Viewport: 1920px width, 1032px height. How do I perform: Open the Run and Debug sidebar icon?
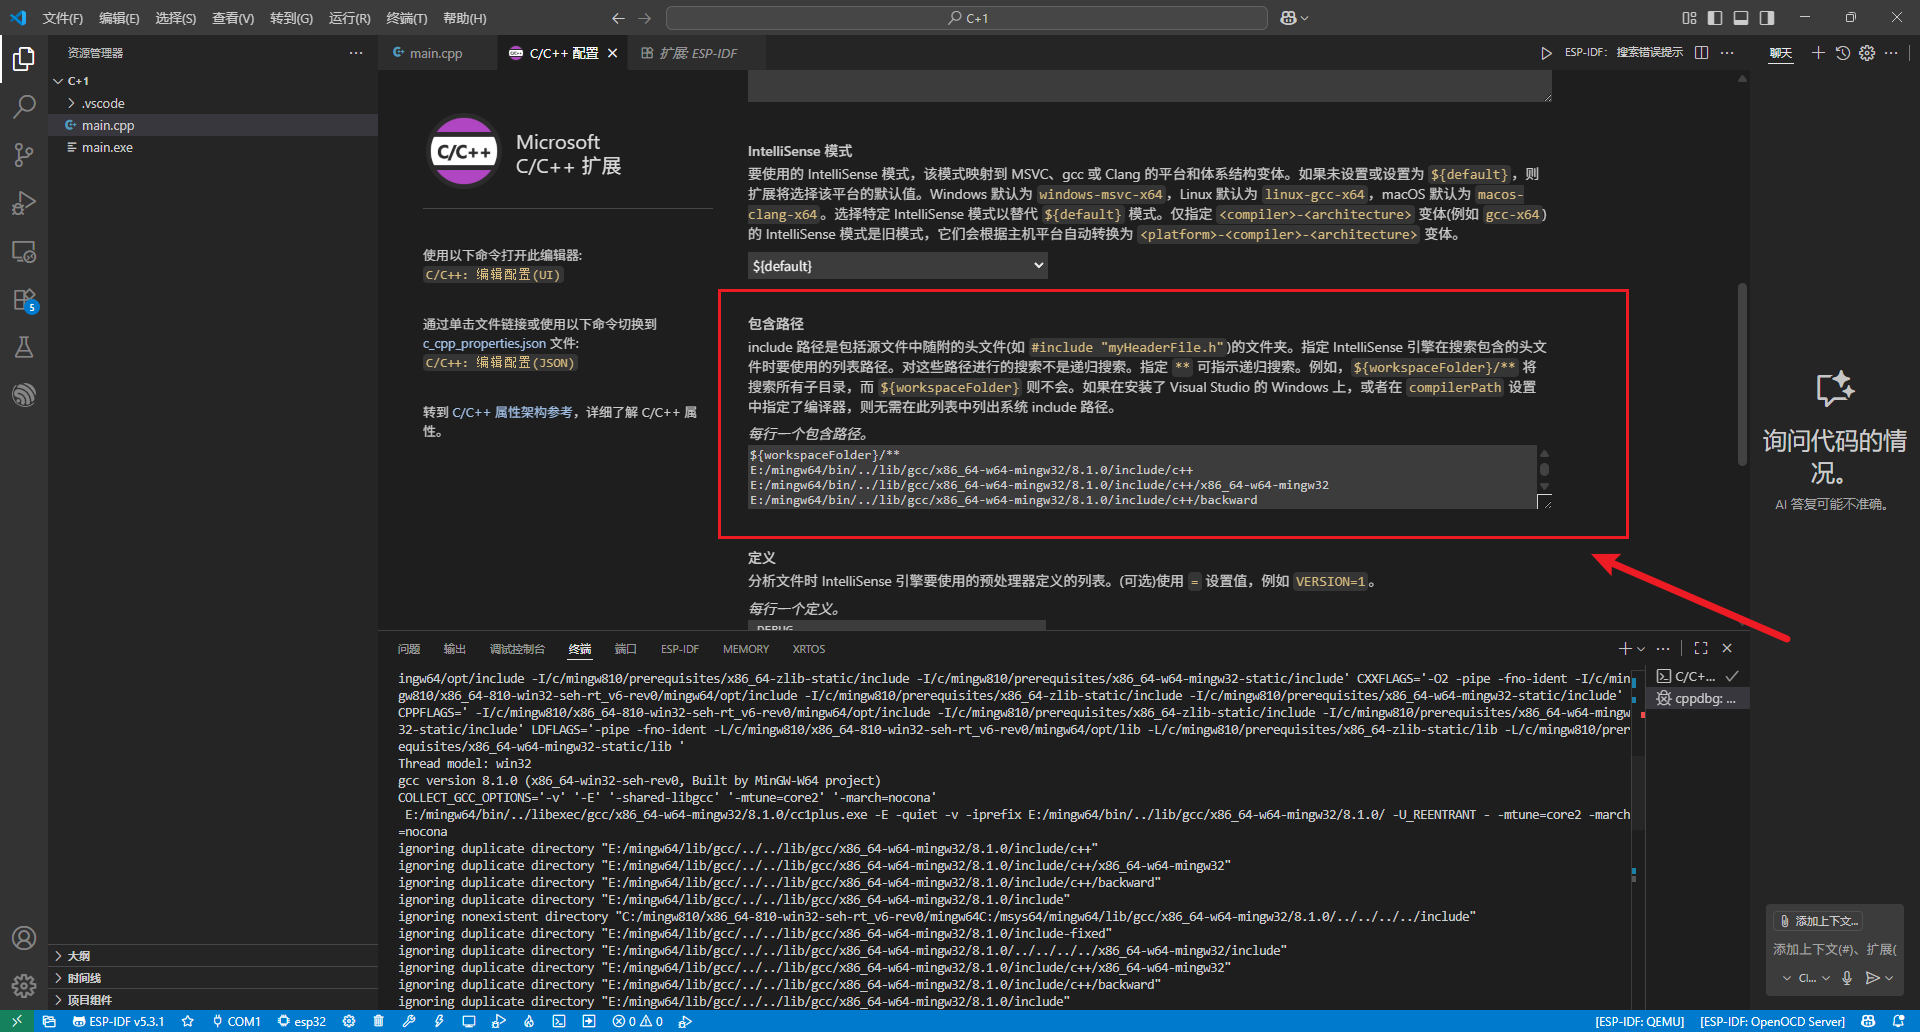tap(24, 203)
